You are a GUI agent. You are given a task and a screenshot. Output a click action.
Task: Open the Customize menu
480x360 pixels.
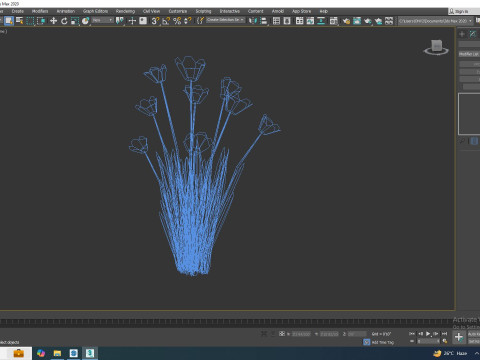(x=178, y=11)
